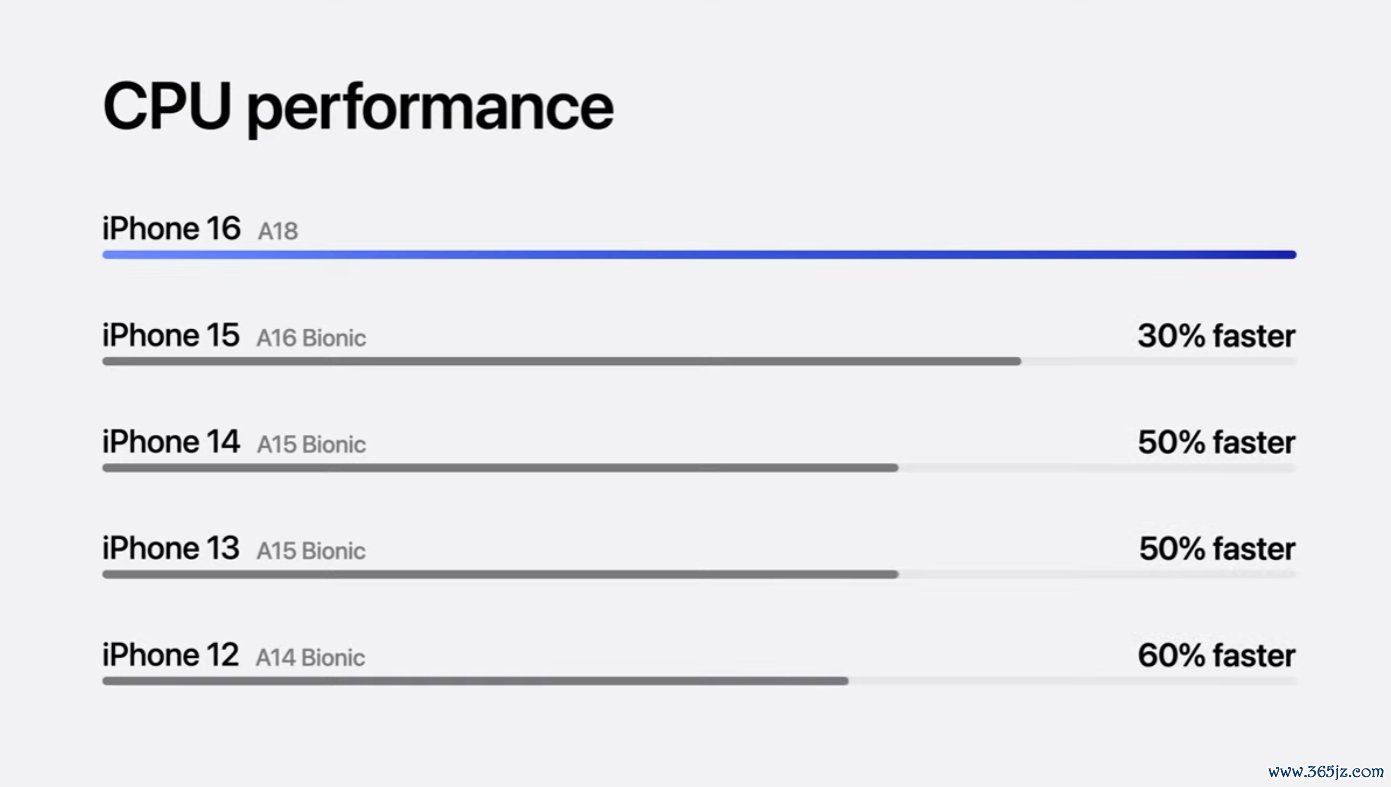Click the "30% faster" text
The height and width of the screenshot is (787, 1391).
1216,336
